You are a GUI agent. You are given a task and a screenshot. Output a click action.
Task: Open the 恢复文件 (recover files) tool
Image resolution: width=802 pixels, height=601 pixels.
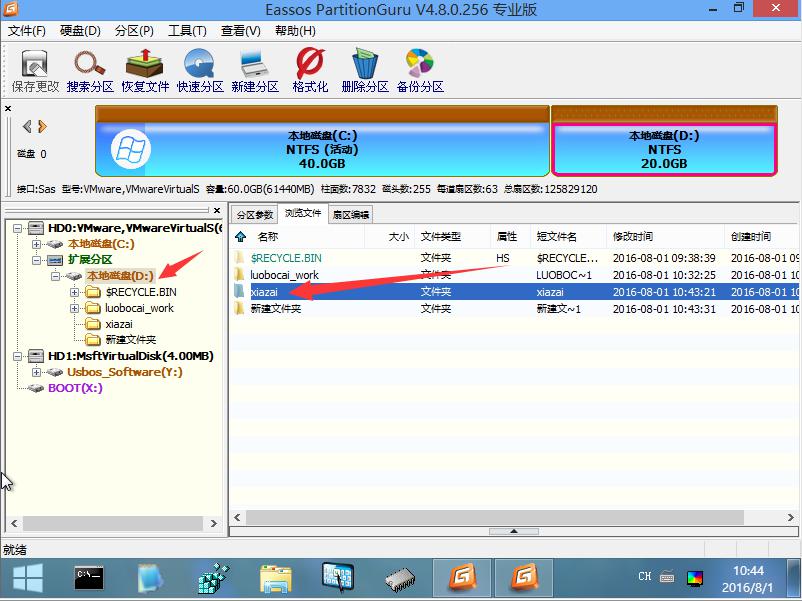click(147, 68)
